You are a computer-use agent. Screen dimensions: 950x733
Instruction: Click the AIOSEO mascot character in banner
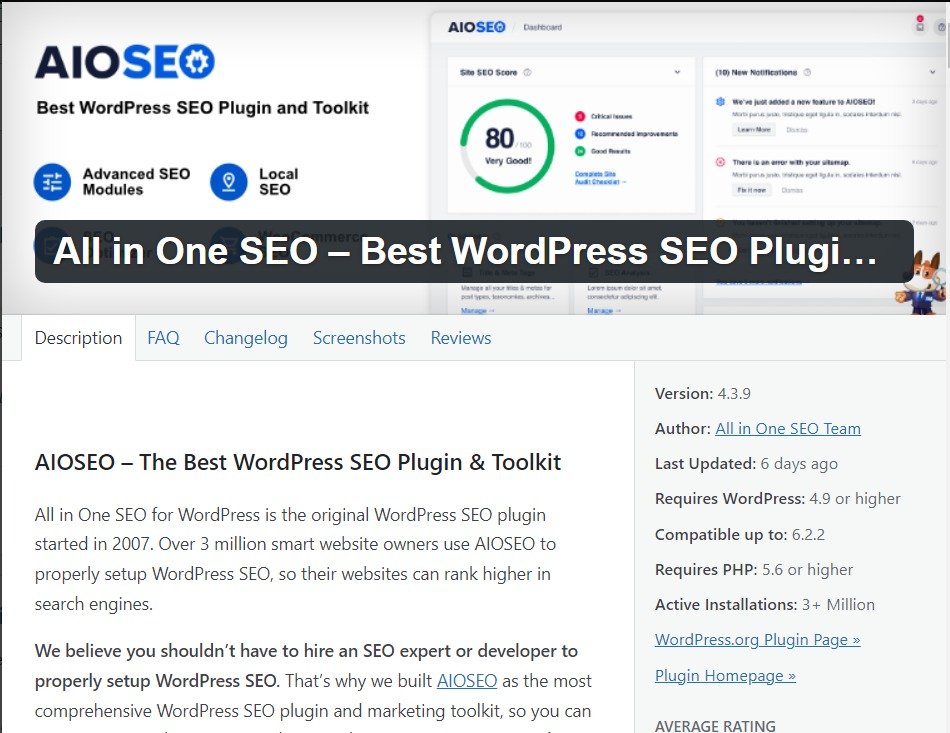click(922, 282)
